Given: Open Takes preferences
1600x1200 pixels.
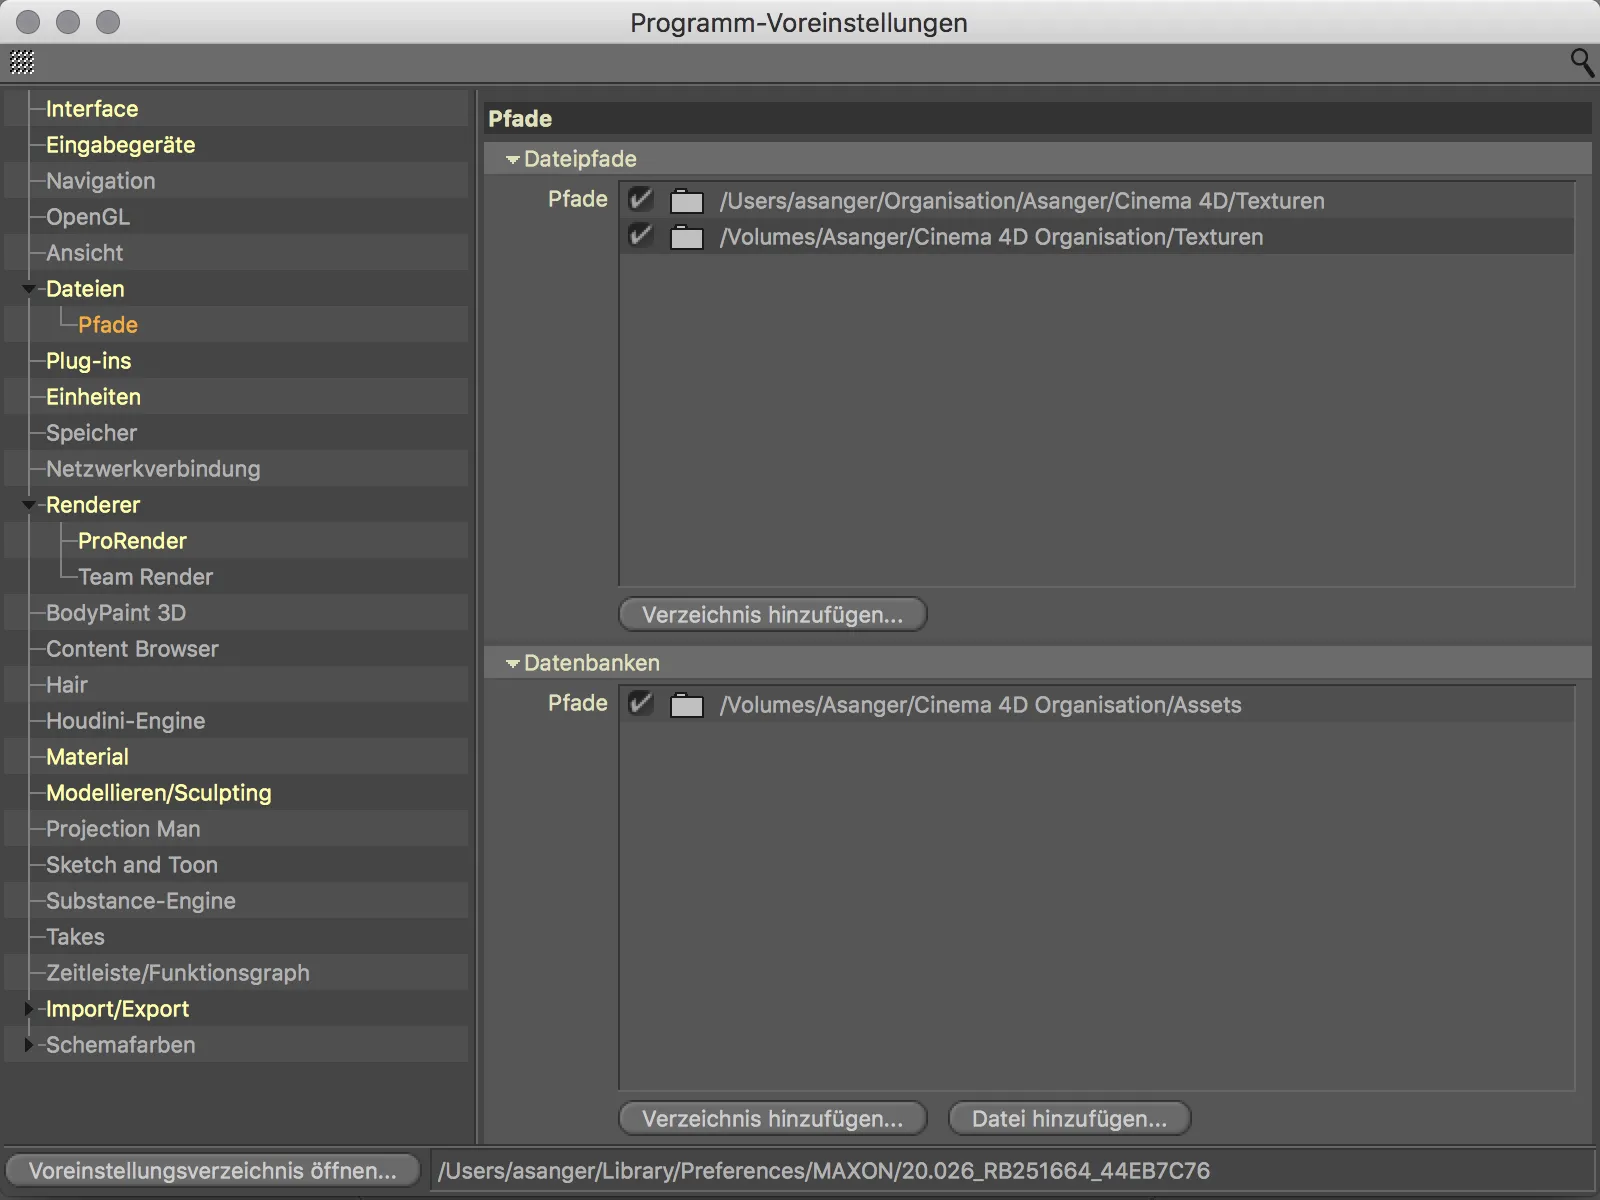Looking at the screenshot, I should pyautogui.click(x=75, y=937).
